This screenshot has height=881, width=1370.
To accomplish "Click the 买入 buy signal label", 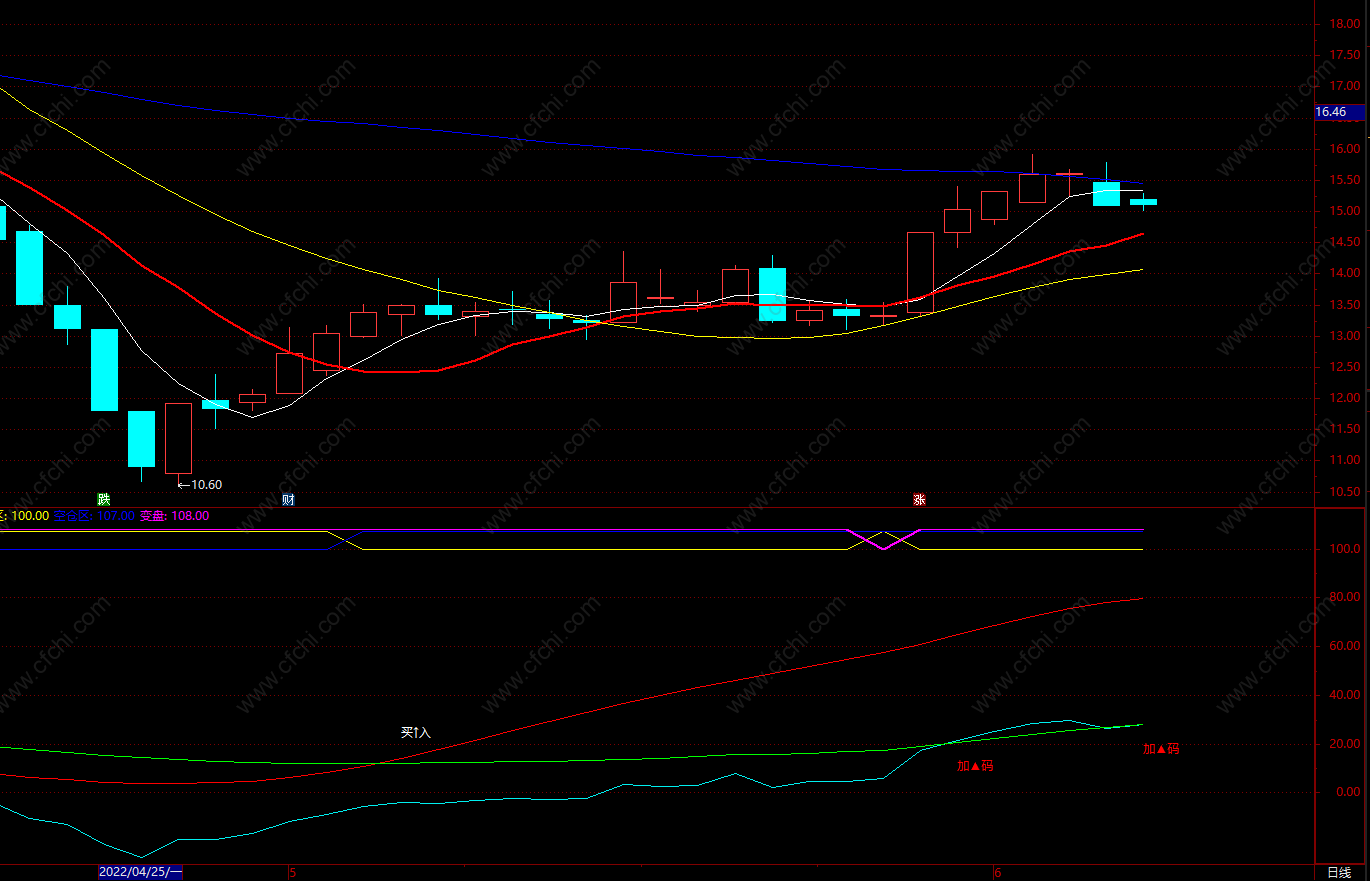I will coord(416,733).
